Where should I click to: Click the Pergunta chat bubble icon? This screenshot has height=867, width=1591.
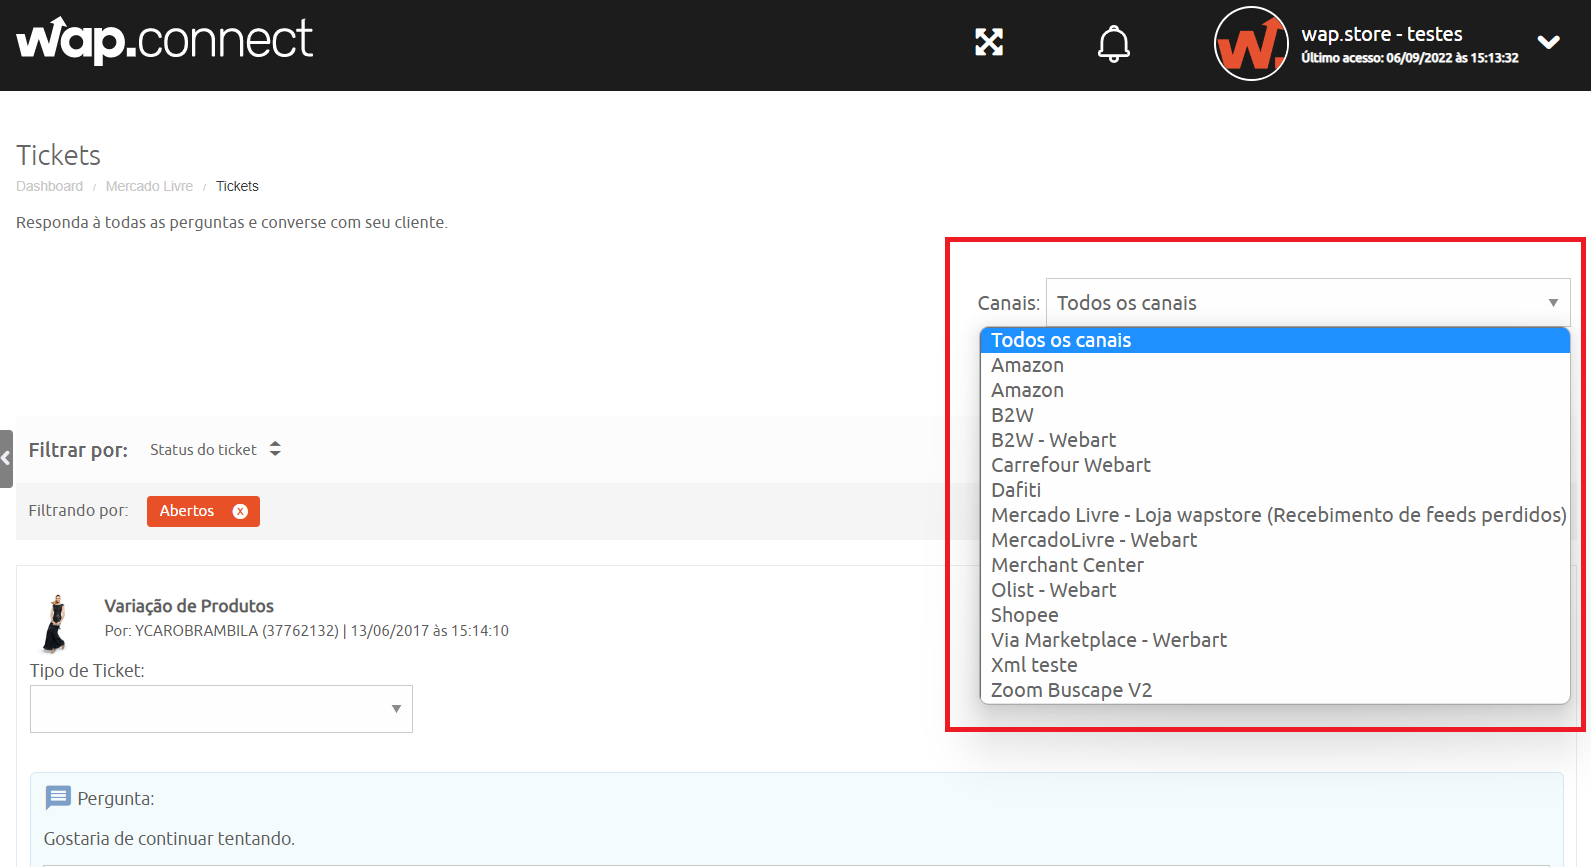pos(58,798)
